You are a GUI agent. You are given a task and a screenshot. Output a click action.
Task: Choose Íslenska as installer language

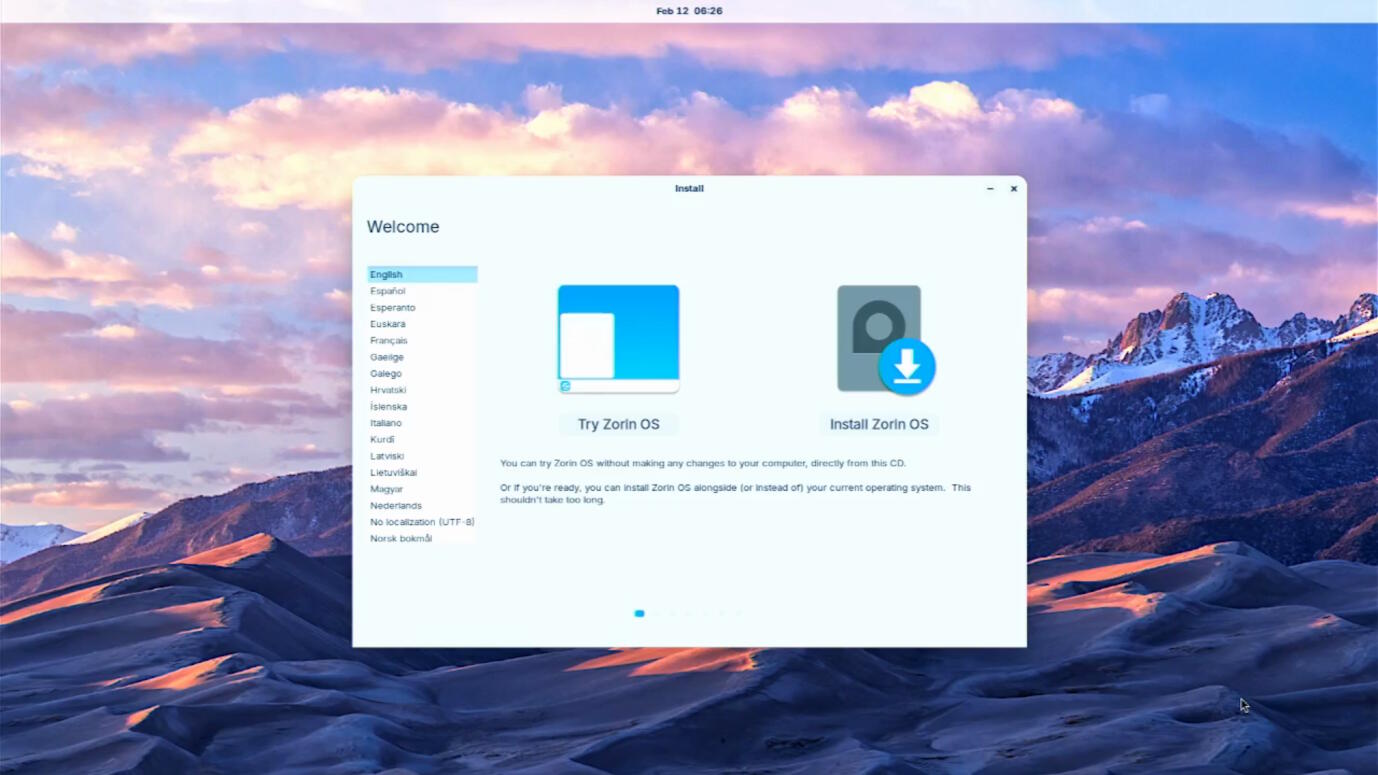[422, 406]
